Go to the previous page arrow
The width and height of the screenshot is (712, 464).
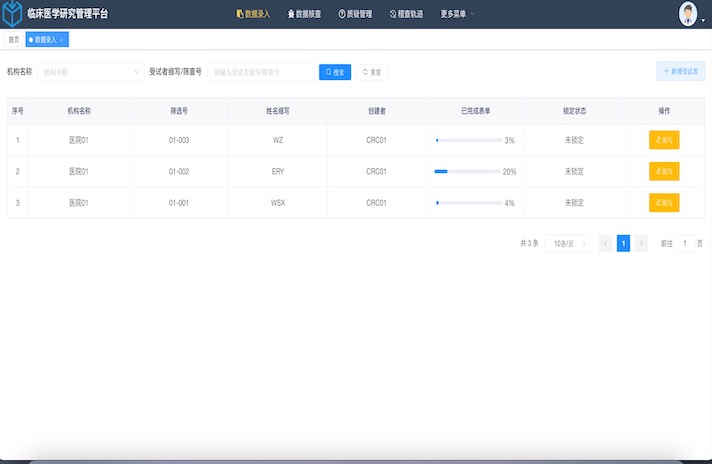point(605,243)
